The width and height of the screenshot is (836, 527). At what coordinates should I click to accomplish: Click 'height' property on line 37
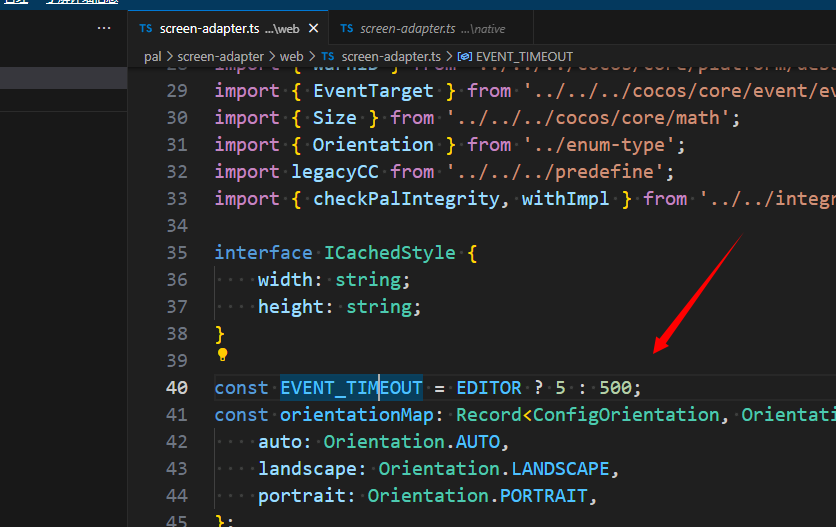click(x=291, y=307)
